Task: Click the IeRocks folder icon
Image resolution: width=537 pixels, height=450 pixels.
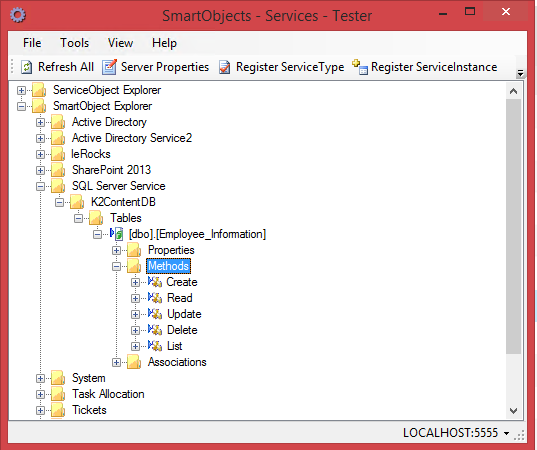Action: tap(58, 154)
